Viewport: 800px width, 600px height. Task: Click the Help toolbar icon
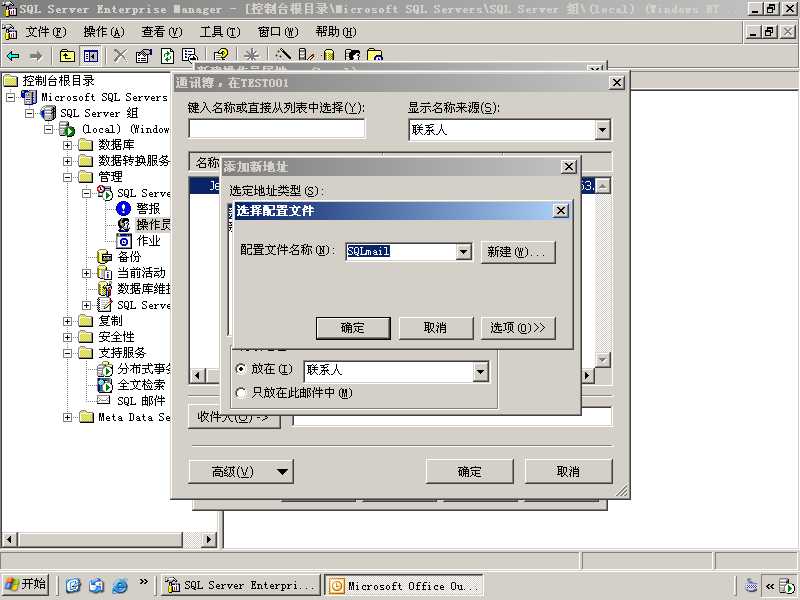(x=221, y=55)
